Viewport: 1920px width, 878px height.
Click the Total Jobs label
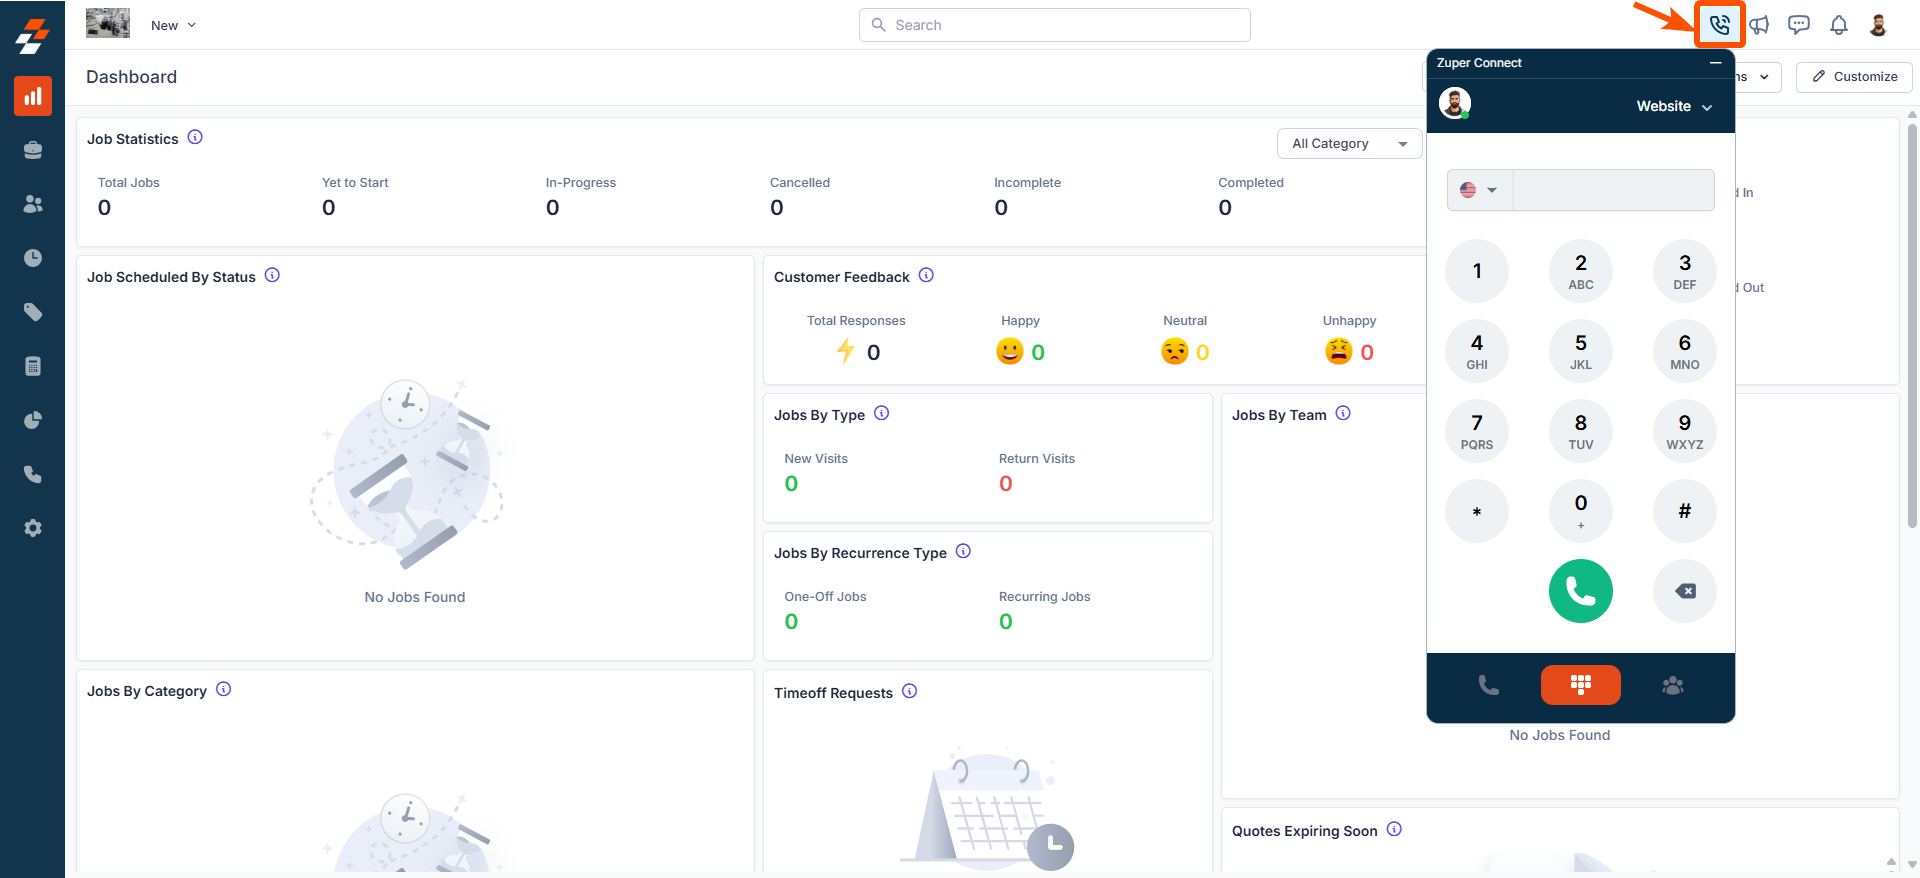point(128,183)
